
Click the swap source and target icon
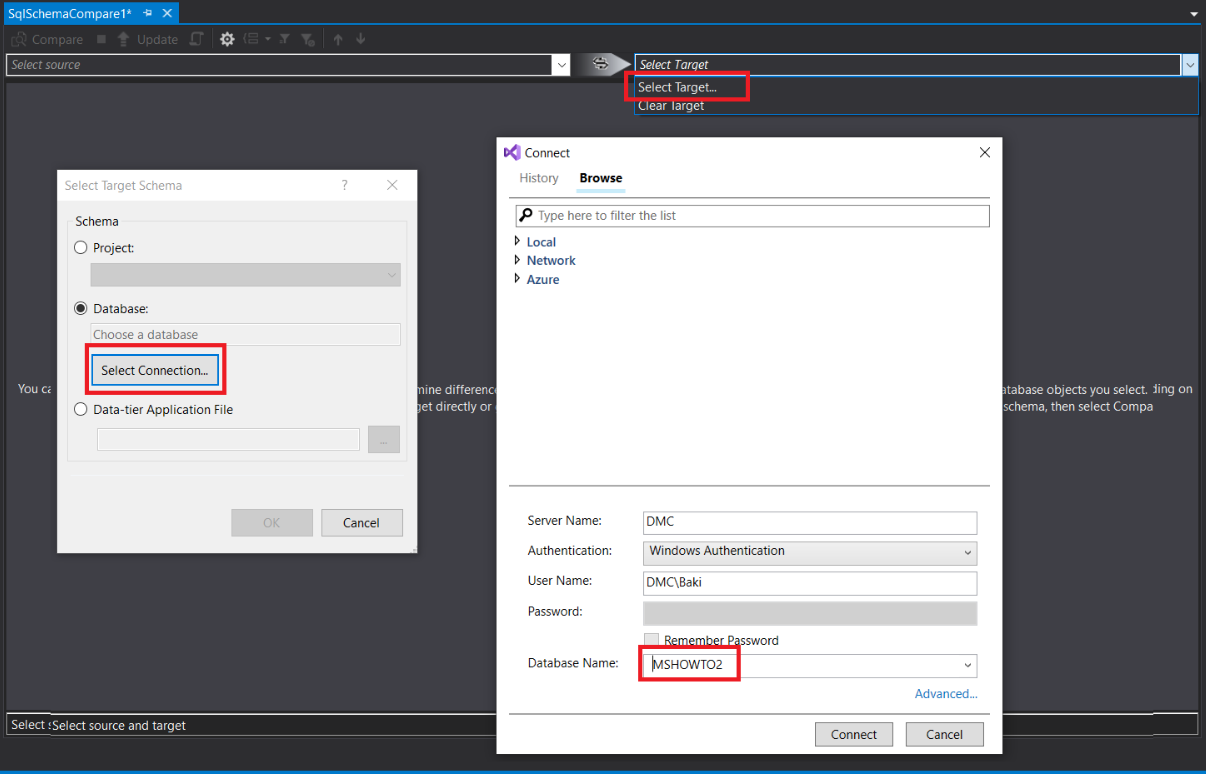(600, 64)
